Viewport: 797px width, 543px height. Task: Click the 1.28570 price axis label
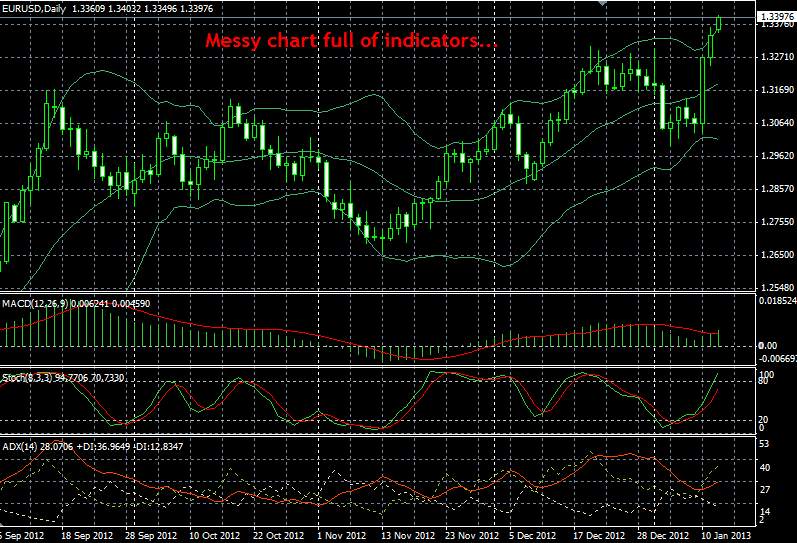777,189
